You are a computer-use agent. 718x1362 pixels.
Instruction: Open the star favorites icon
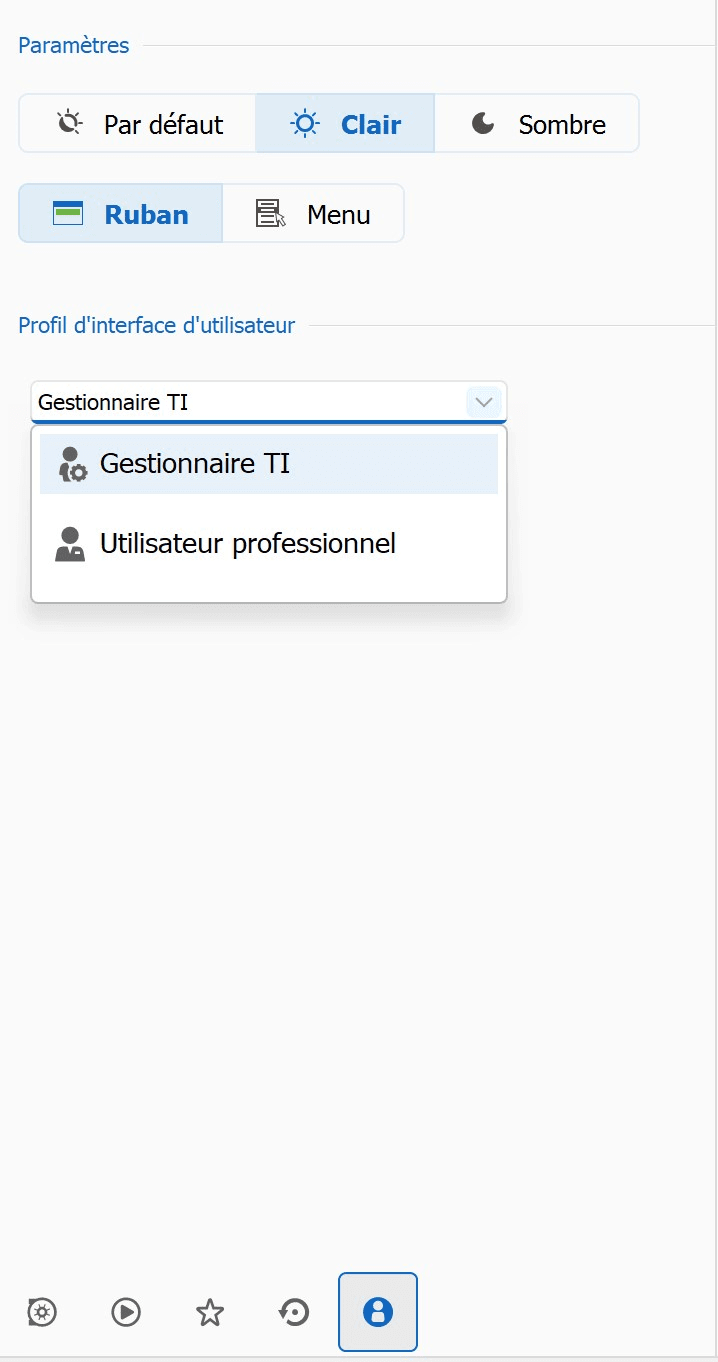click(210, 1312)
